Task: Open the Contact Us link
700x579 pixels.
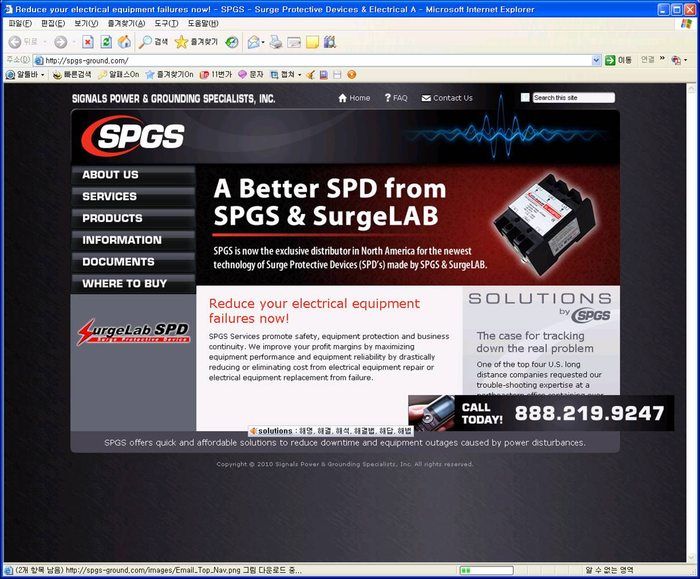Action: pos(447,98)
